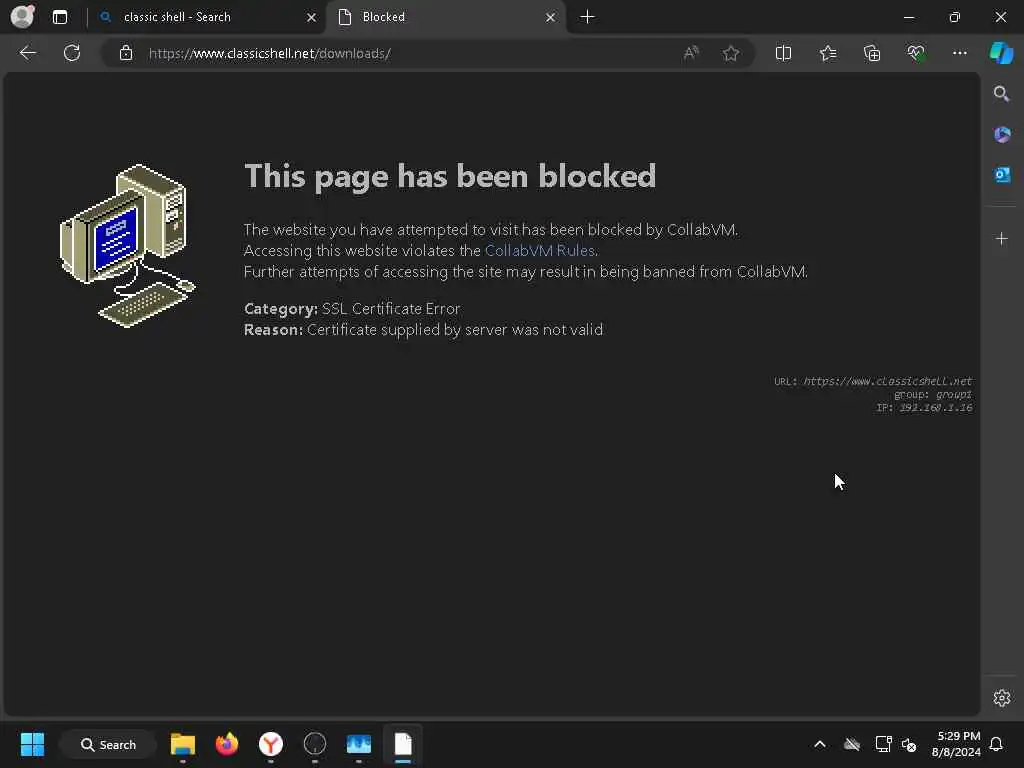Open Microsoft 365 sidebar app

click(1002, 135)
